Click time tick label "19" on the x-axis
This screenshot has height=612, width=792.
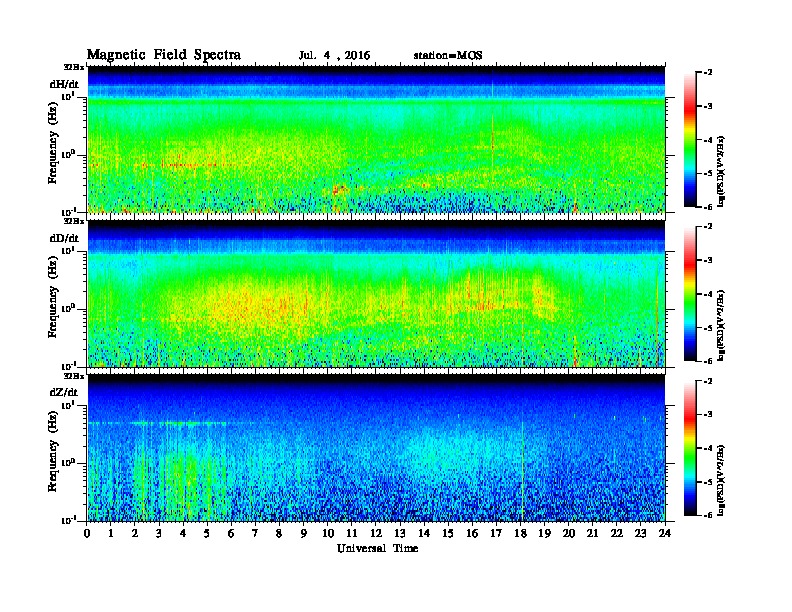click(x=544, y=534)
